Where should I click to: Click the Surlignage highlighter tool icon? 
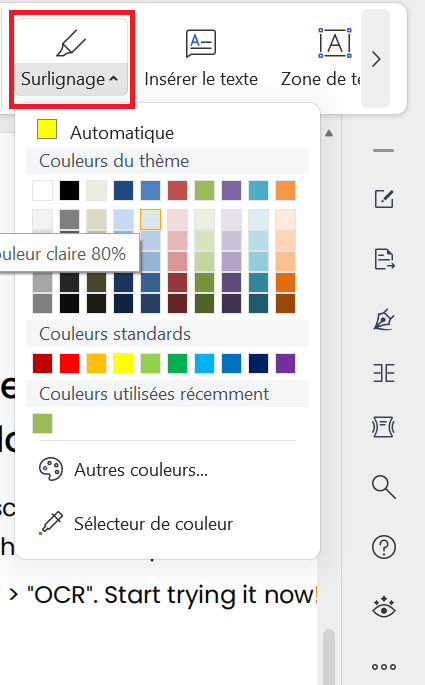pyautogui.click(x=71, y=43)
